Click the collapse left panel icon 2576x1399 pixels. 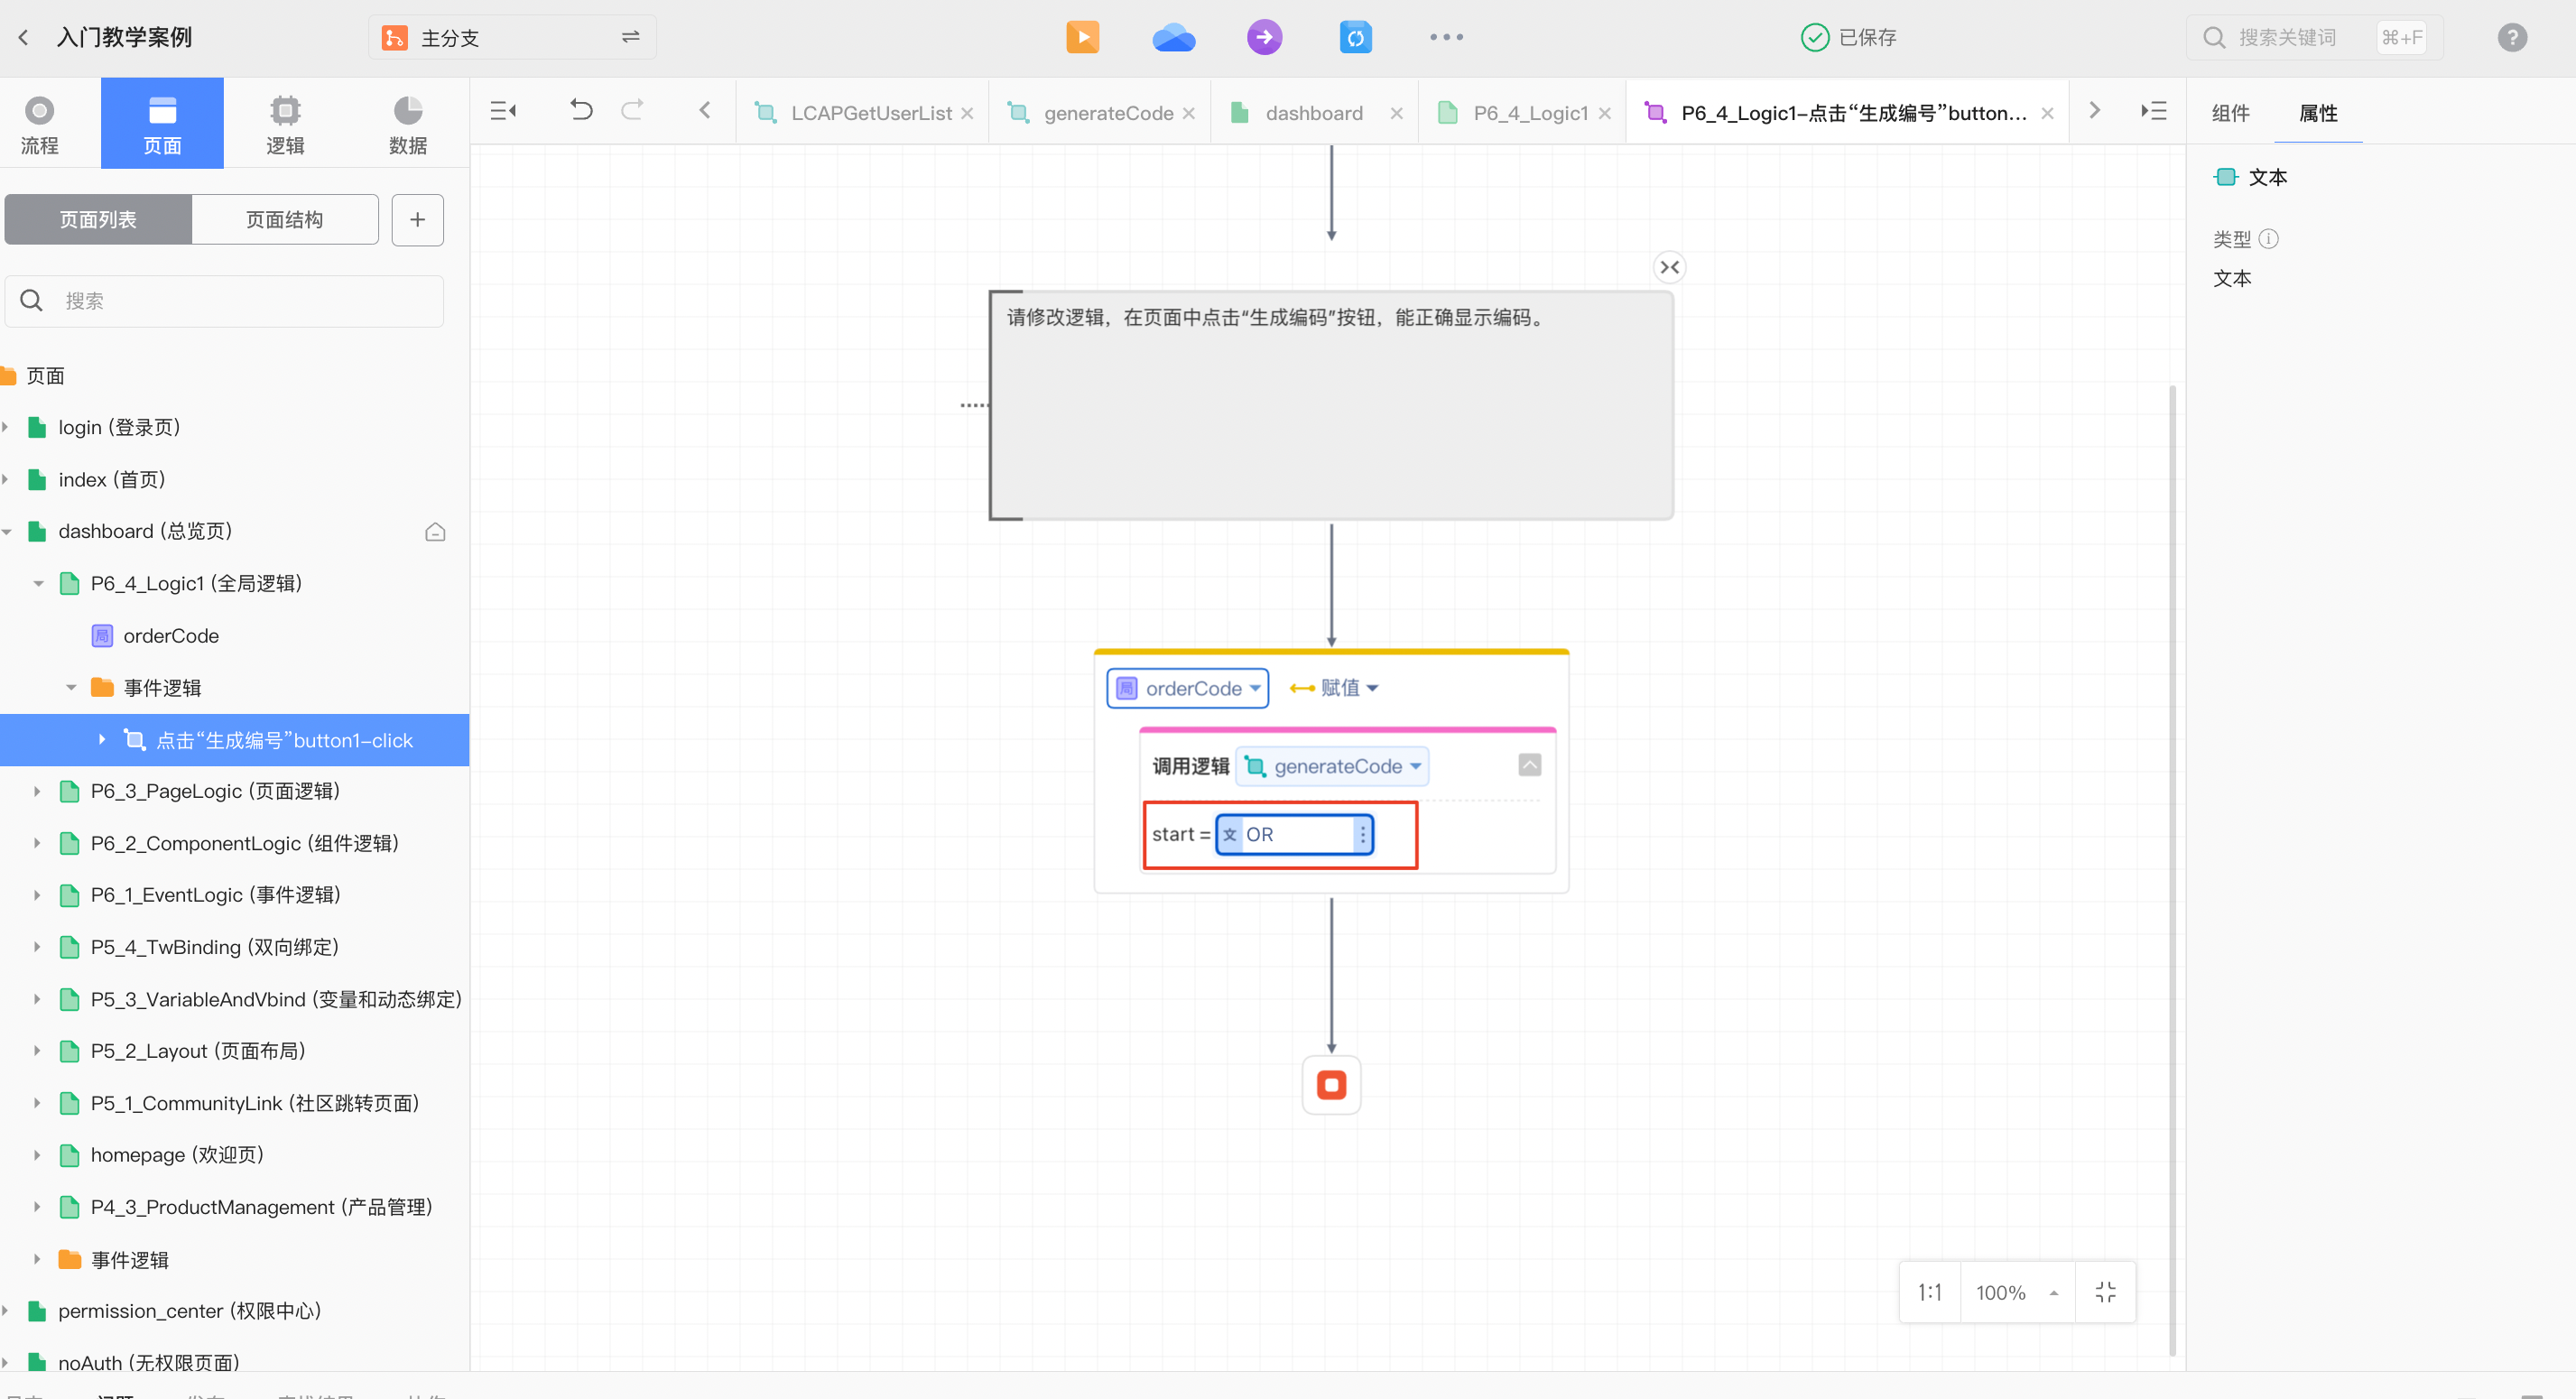point(505,112)
